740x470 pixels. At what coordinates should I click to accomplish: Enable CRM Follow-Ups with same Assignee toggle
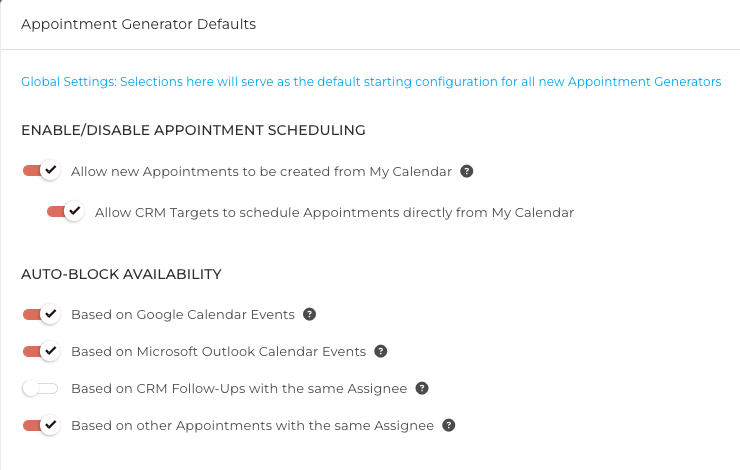click(41, 388)
